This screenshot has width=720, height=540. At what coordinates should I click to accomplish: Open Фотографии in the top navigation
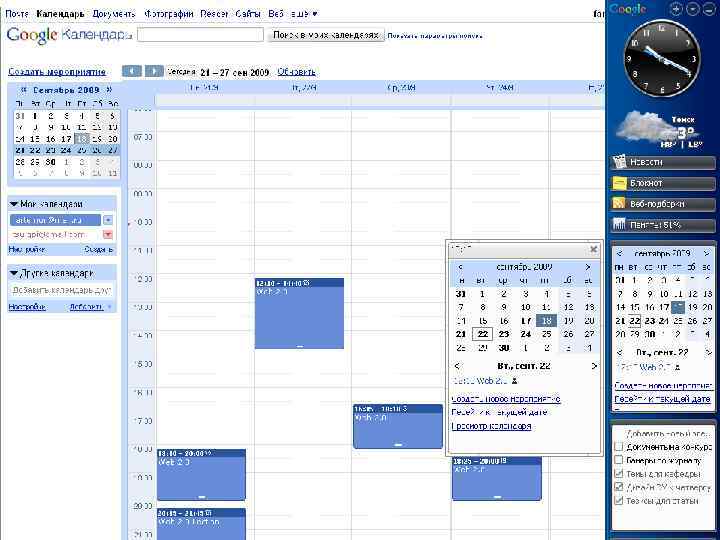169,14
